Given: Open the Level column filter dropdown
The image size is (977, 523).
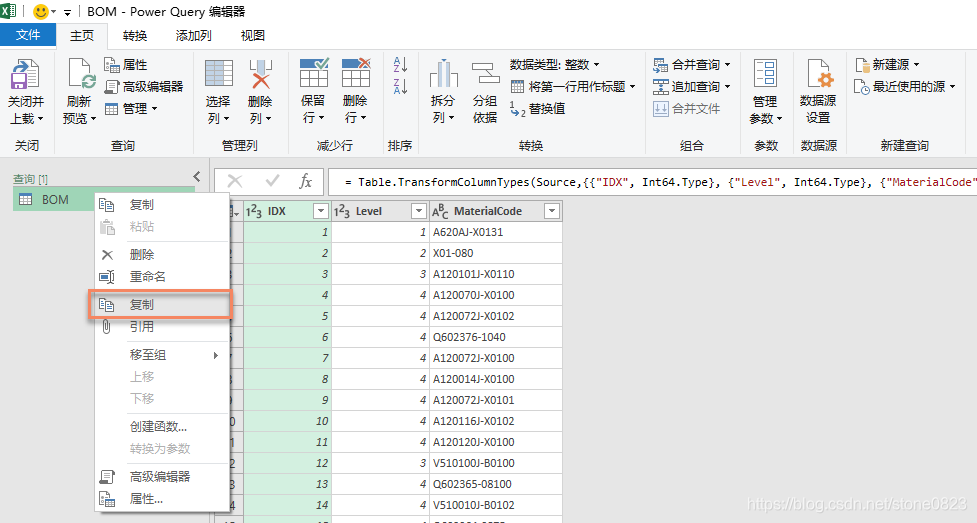Looking at the screenshot, I should [x=419, y=211].
